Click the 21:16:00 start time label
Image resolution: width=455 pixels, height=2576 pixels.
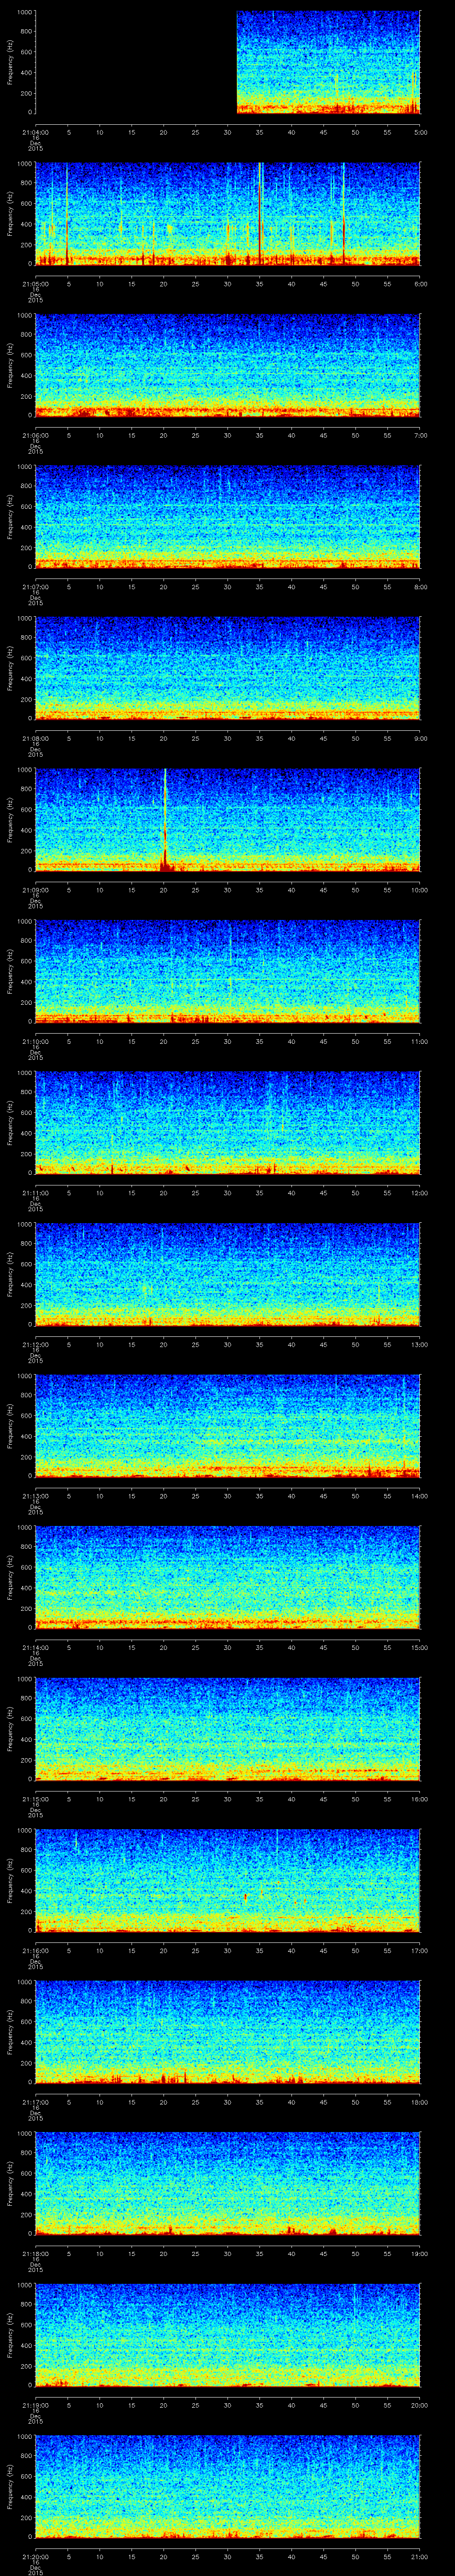point(35,1951)
